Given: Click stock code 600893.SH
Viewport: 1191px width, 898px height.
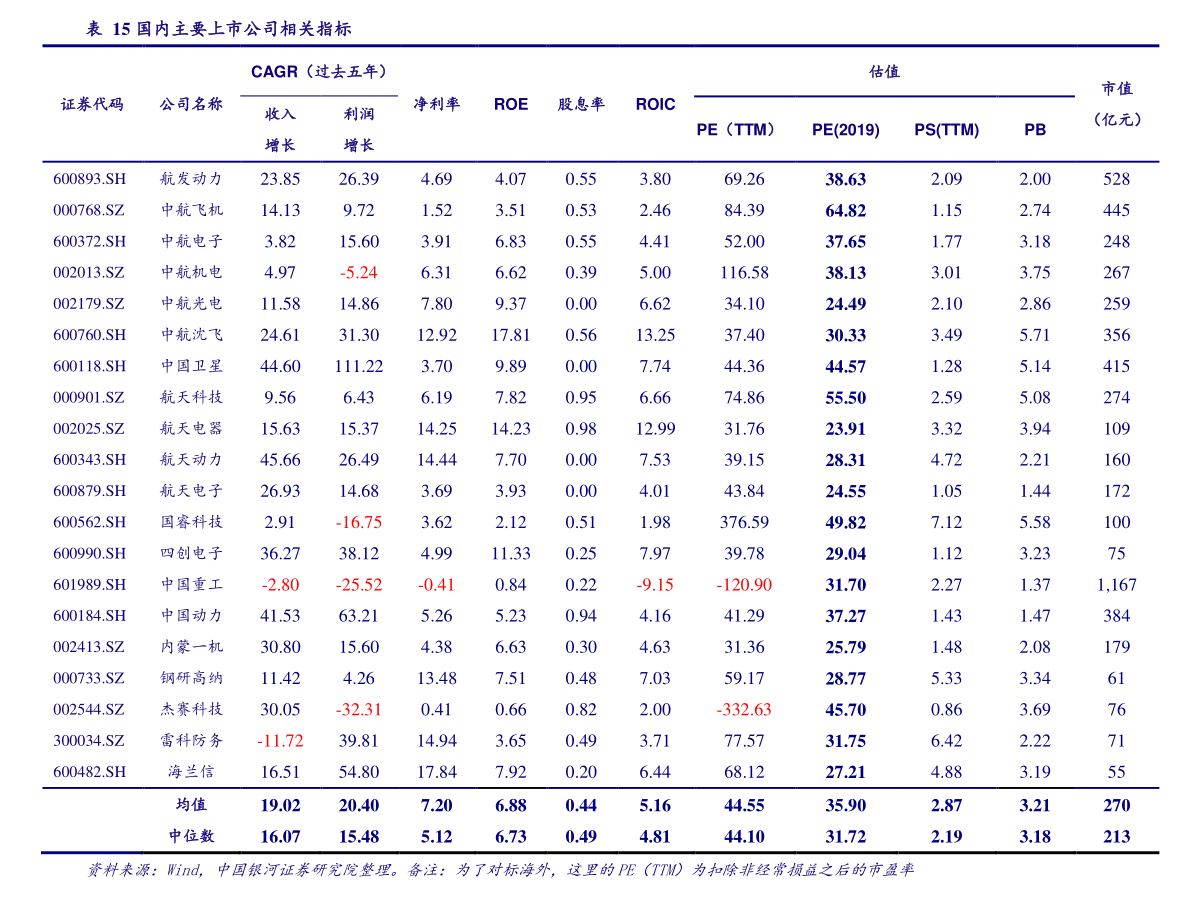Looking at the screenshot, I should pyautogui.click(x=90, y=179).
